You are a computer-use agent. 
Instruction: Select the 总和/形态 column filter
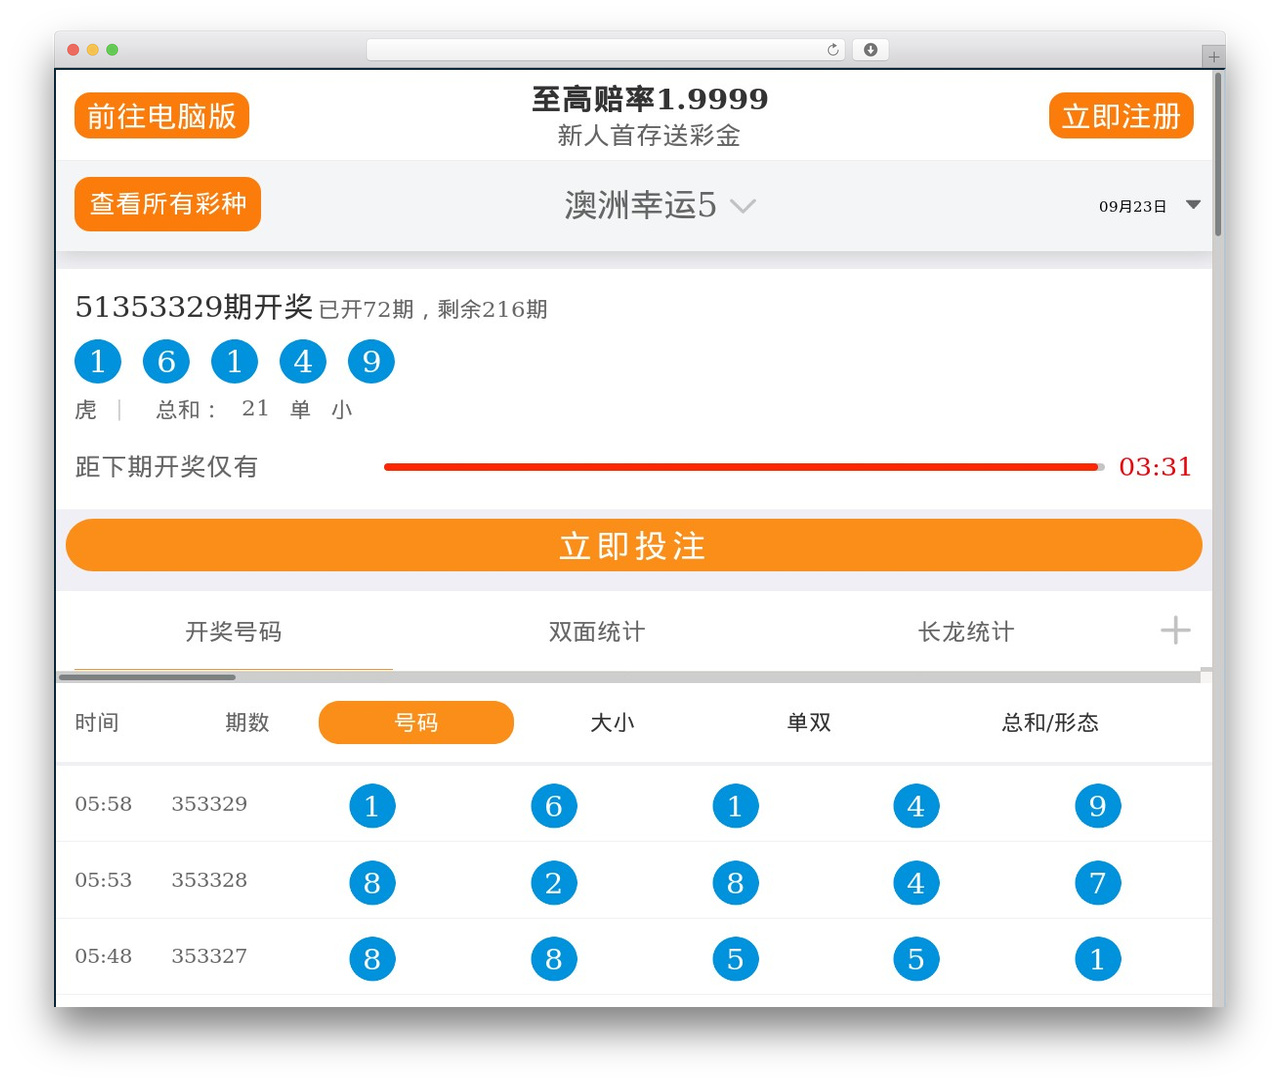coord(1050,723)
